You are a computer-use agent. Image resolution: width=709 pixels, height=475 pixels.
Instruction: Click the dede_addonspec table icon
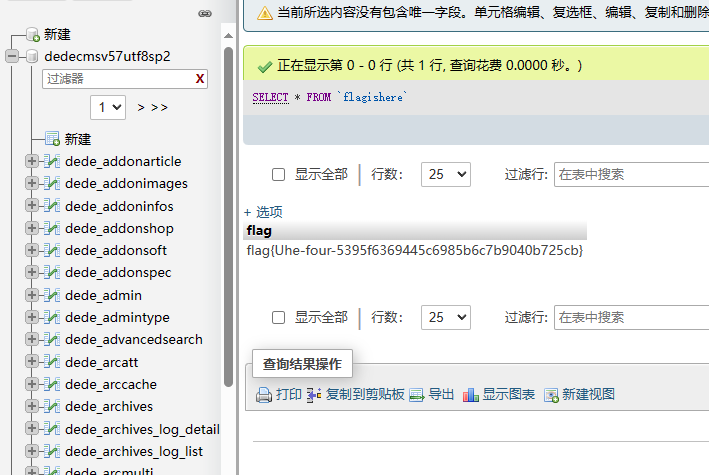tap(52, 272)
